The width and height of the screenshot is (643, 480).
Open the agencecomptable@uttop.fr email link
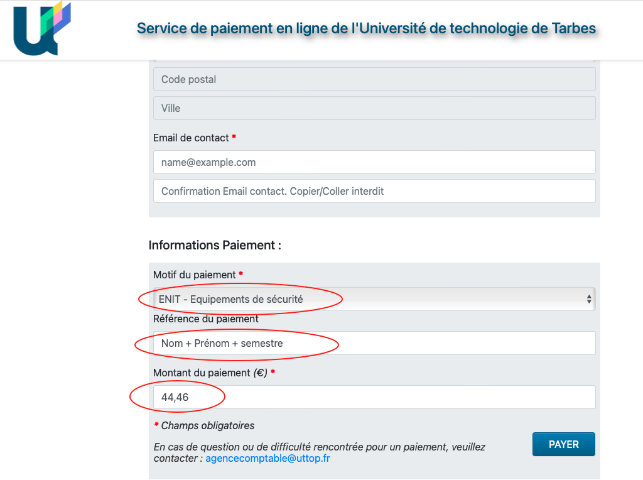click(x=267, y=458)
